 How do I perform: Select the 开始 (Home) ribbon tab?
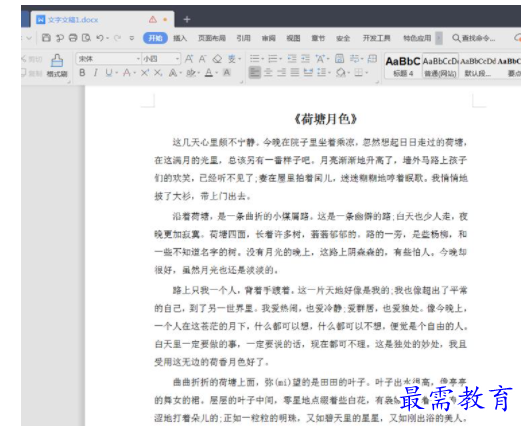pos(155,38)
